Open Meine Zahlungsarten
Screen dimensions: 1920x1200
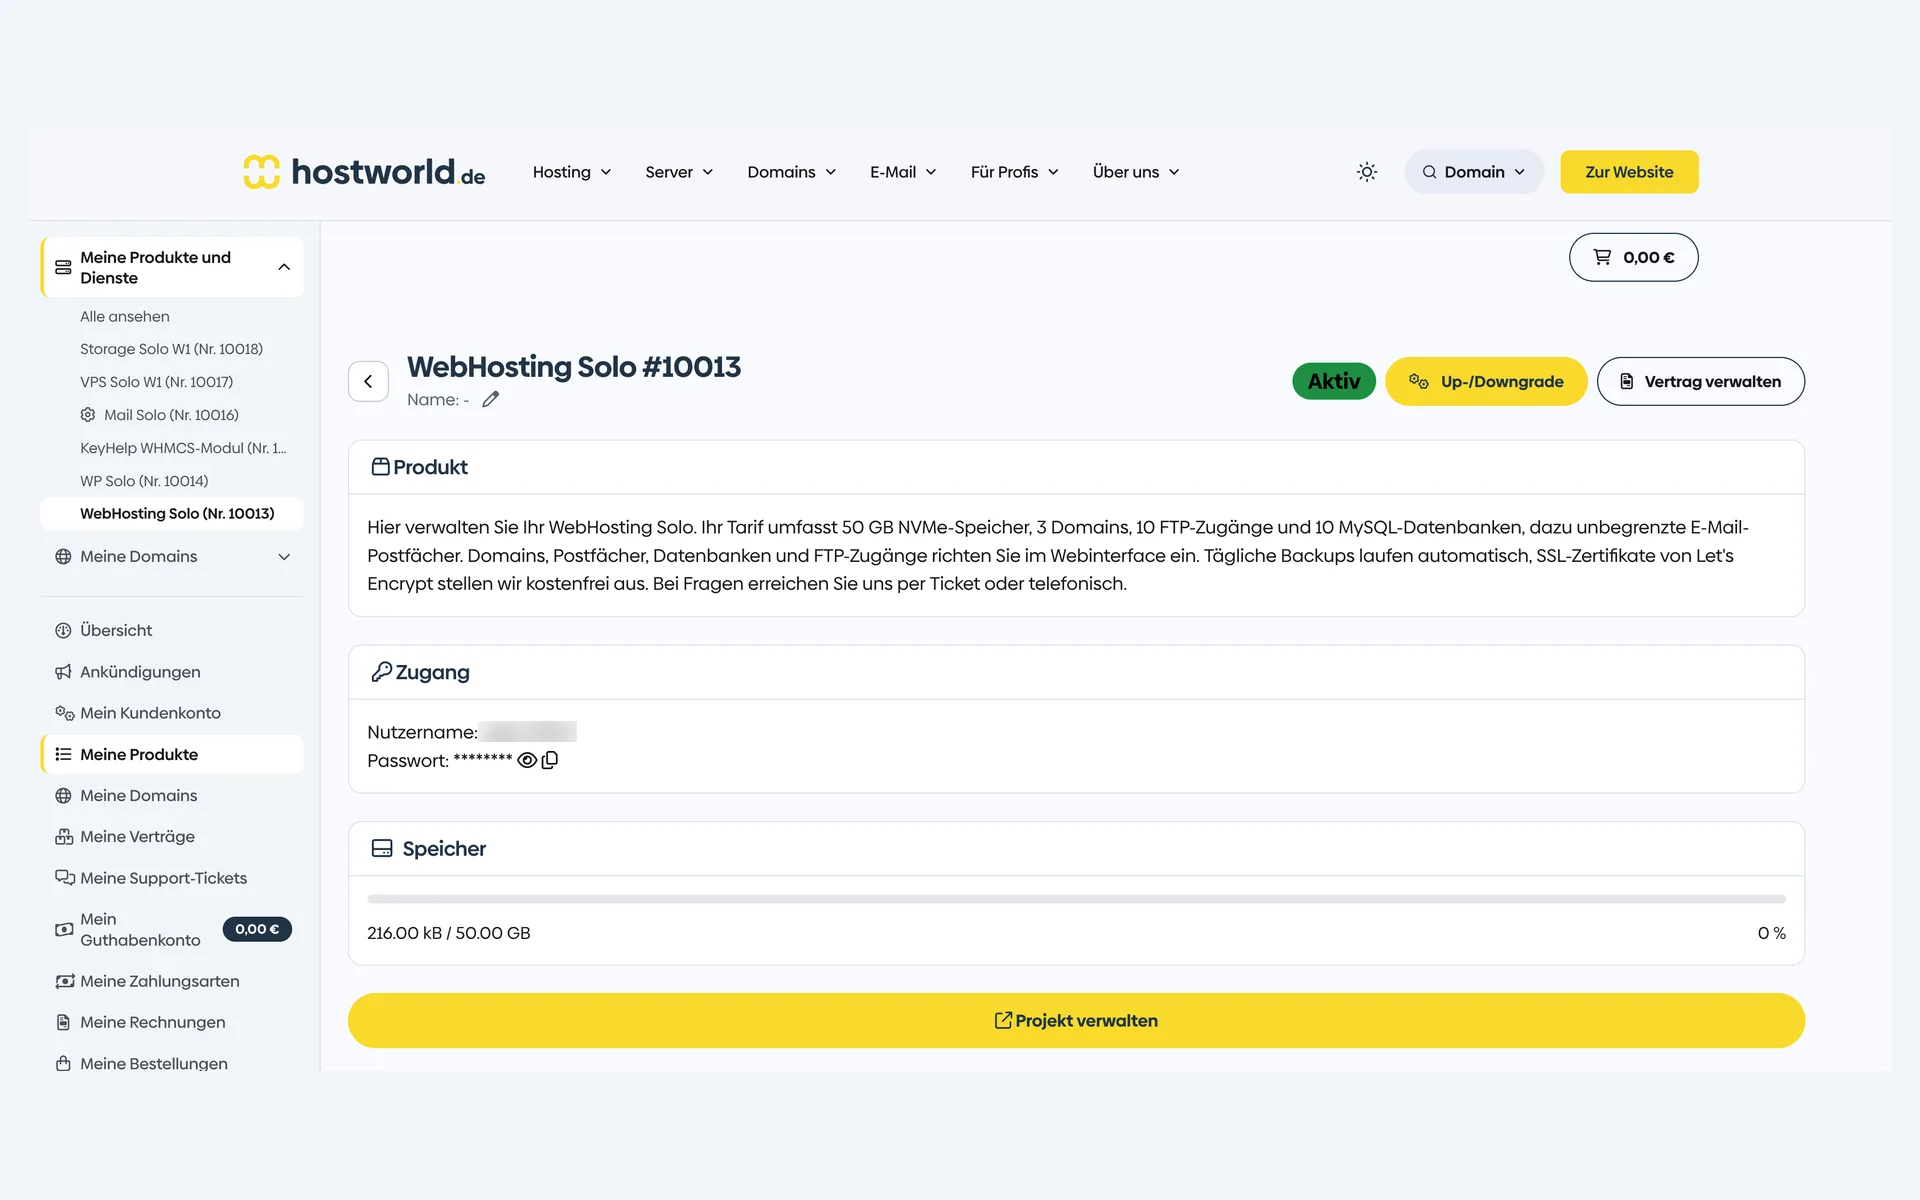tap(159, 981)
